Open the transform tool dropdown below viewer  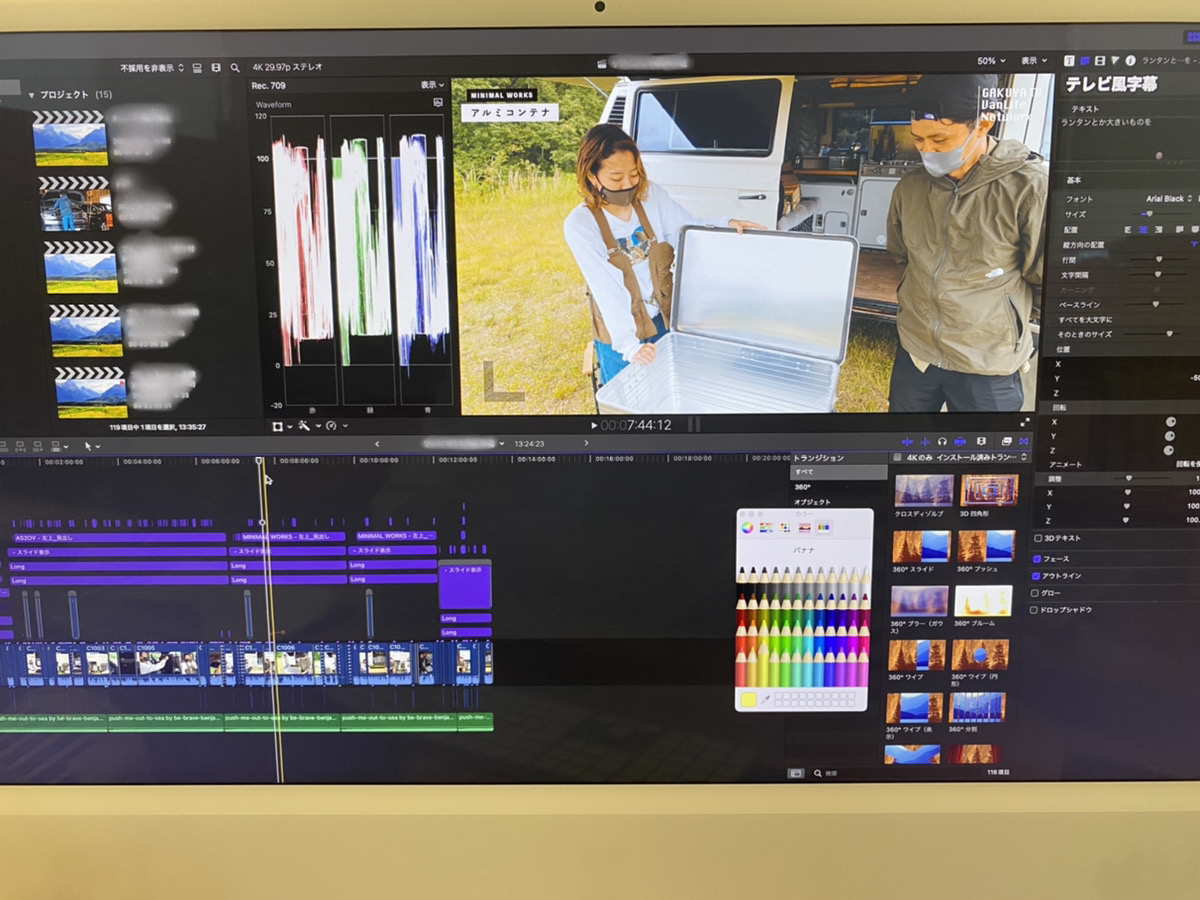tap(282, 426)
